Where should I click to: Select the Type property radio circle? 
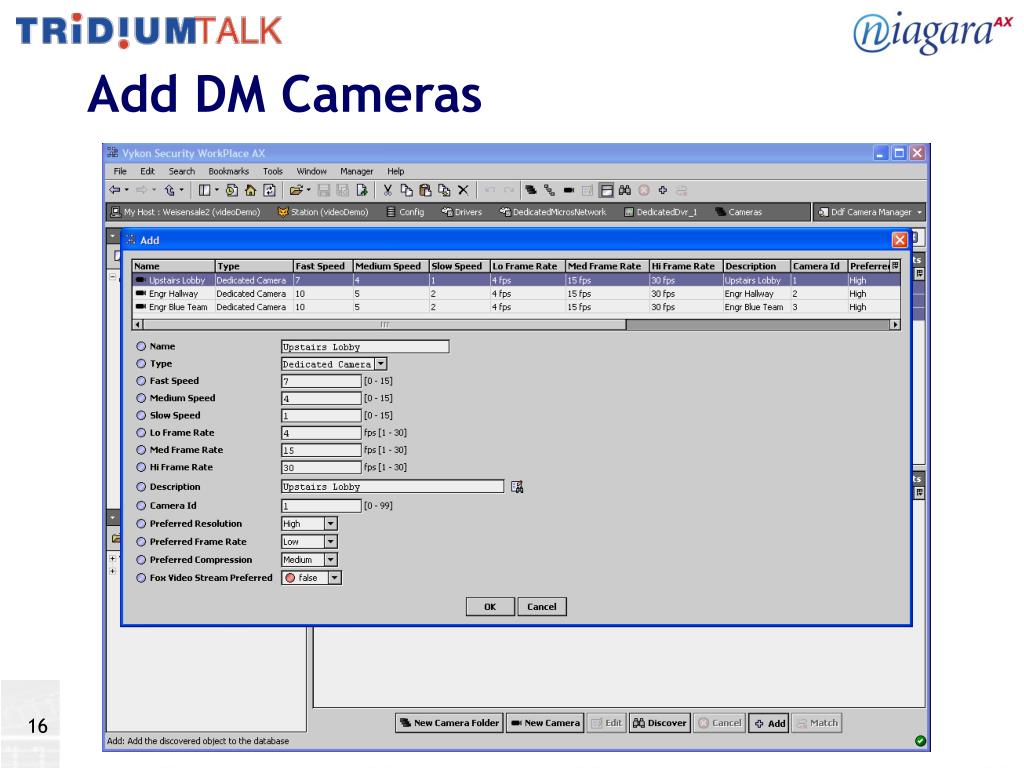[x=141, y=364]
